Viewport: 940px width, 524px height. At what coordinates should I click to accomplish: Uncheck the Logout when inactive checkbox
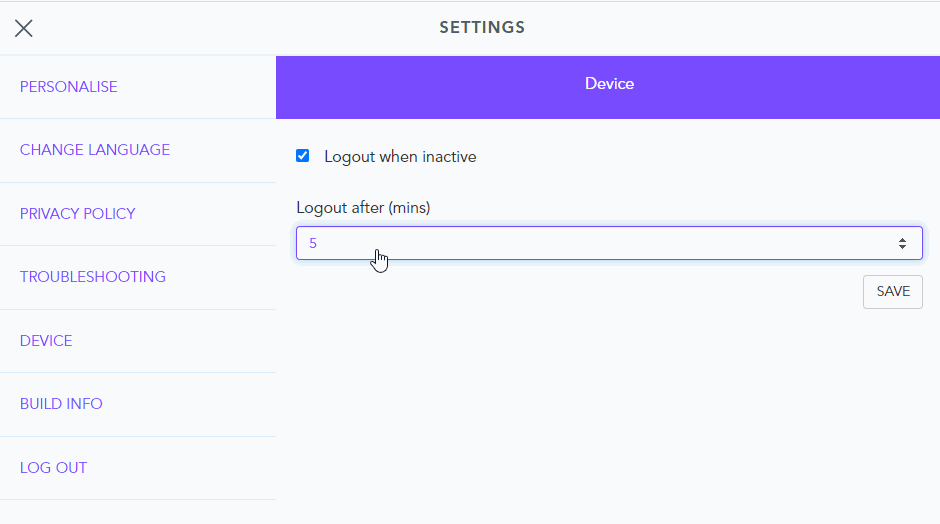pyautogui.click(x=303, y=156)
